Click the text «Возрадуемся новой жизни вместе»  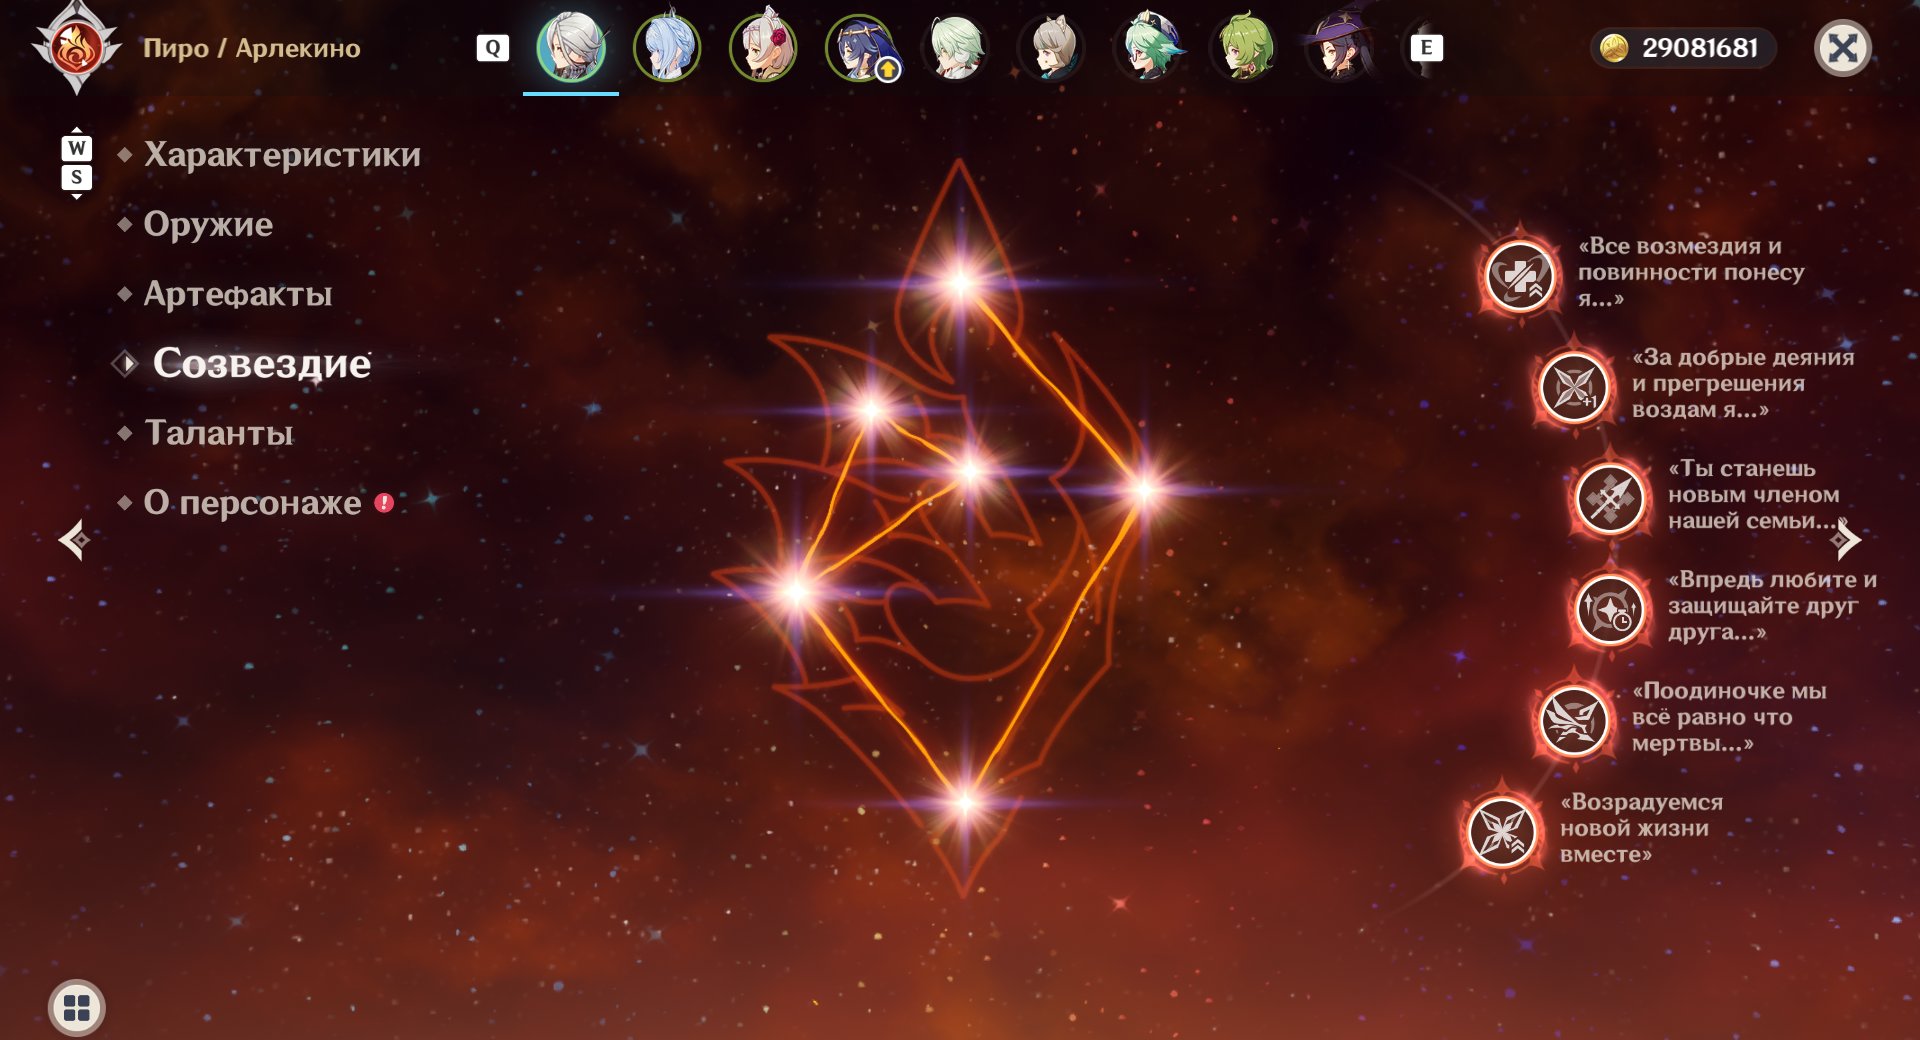pos(1642,827)
